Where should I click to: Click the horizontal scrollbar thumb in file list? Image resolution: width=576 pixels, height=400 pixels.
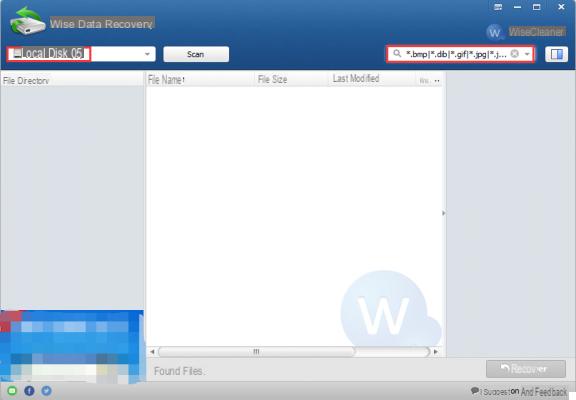[256, 352]
